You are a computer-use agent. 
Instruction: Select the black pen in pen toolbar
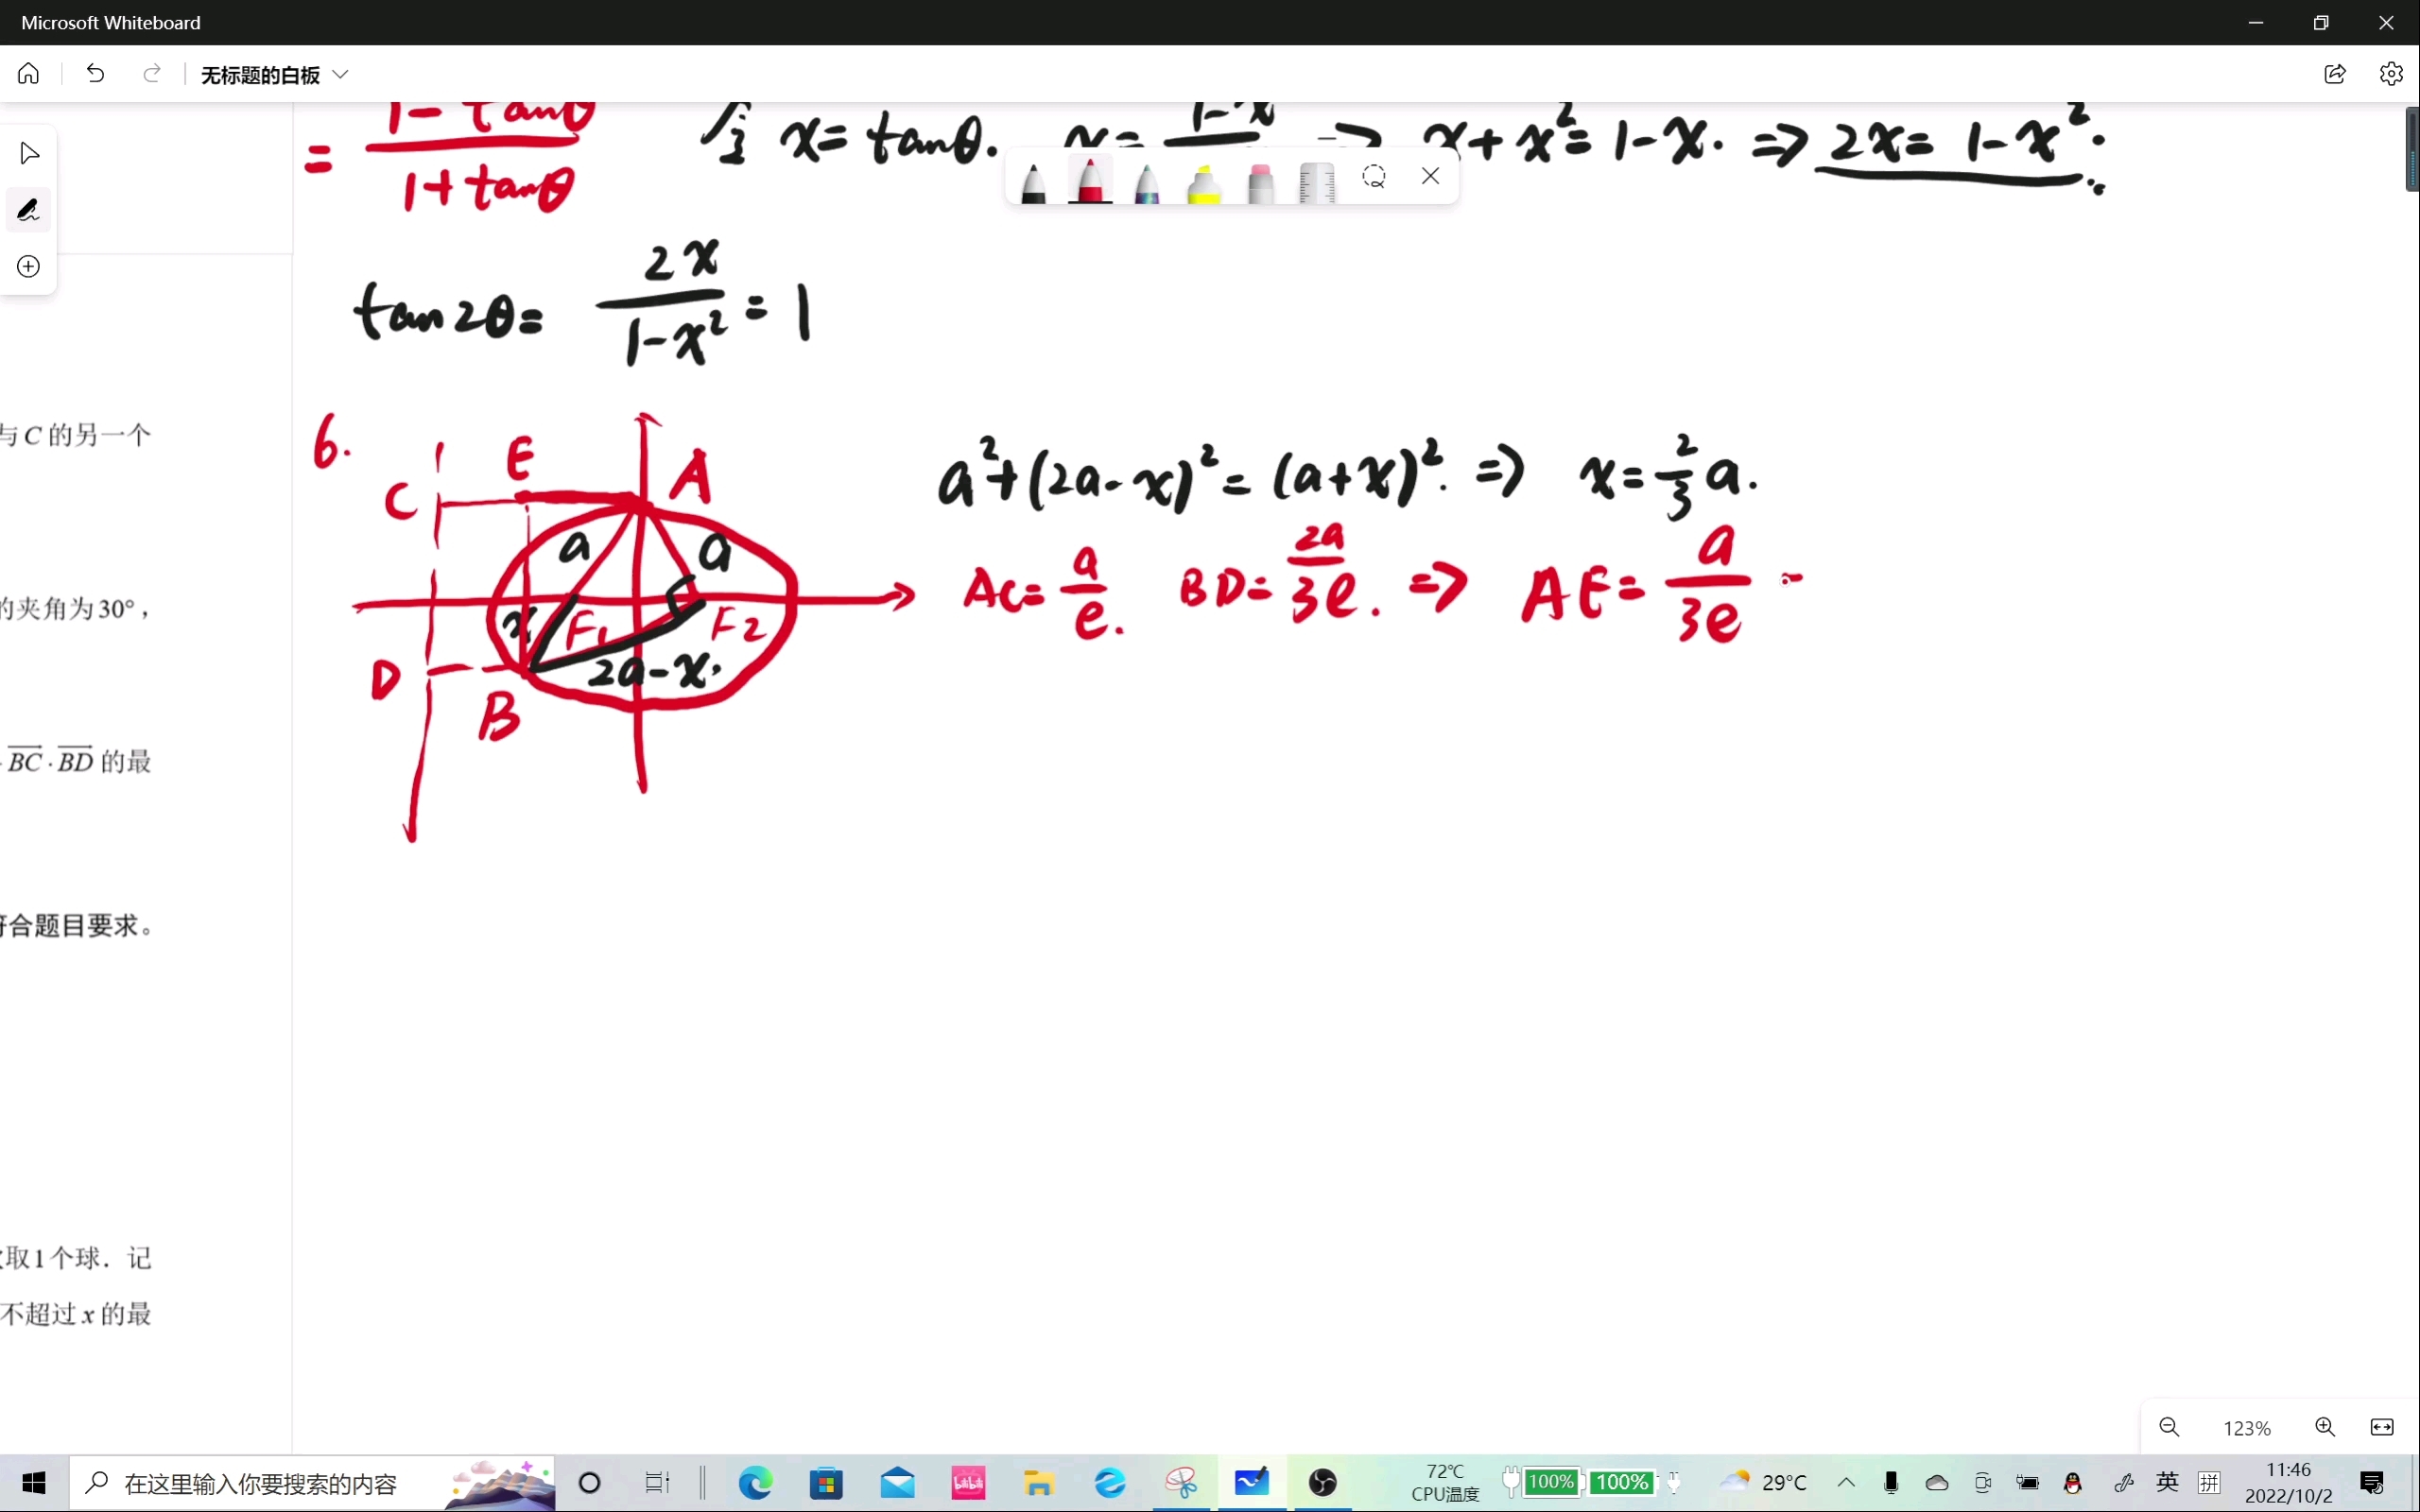pyautogui.click(x=1033, y=182)
